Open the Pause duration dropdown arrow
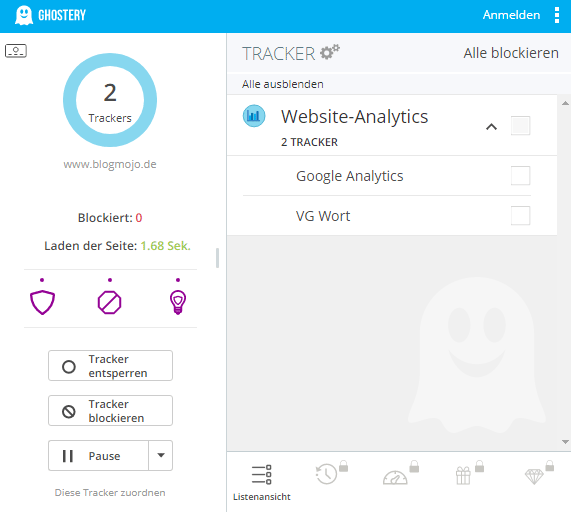 pyautogui.click(x=161, y=455)
